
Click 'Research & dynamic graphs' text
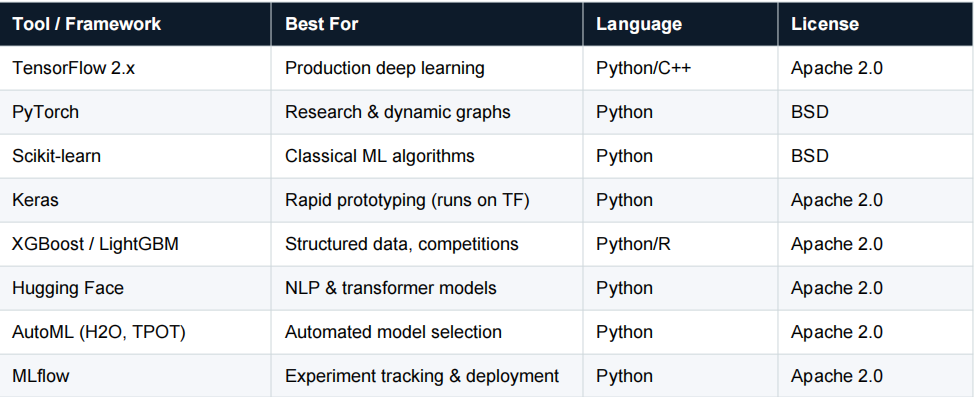point(398,112)
